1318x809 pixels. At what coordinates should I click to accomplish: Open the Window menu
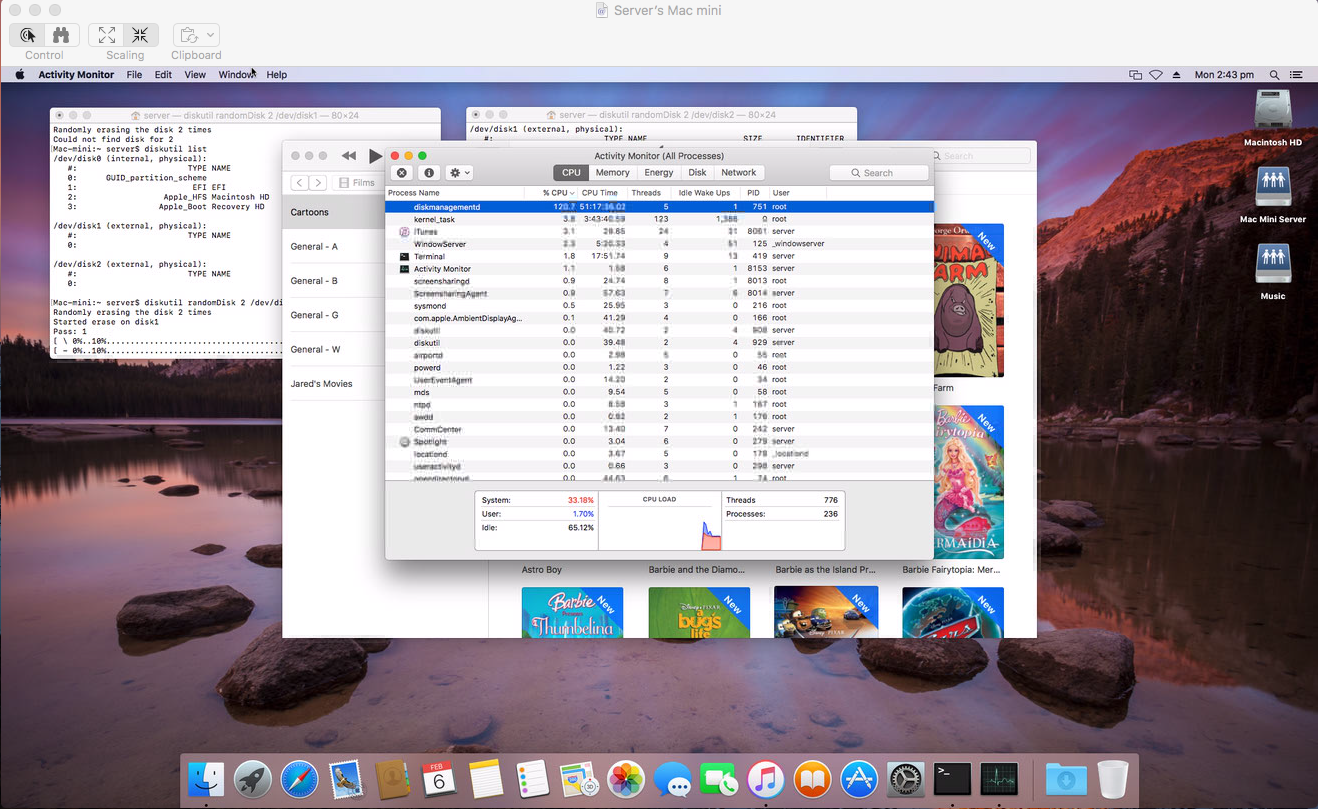pos(237,75)
